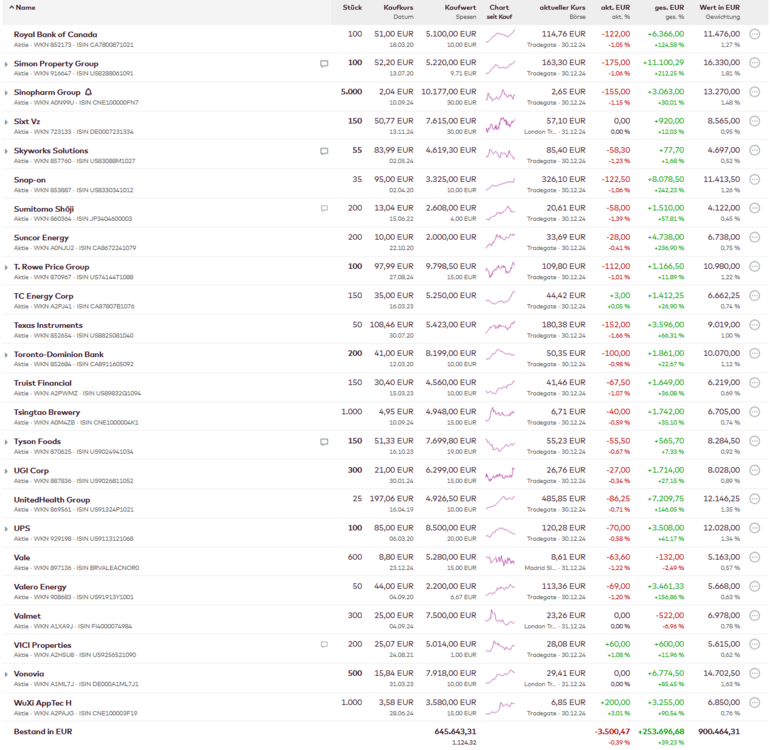The image size is (772, 750).
Task: Open options menu for Vonovia
Action: [x=754, y=673]
